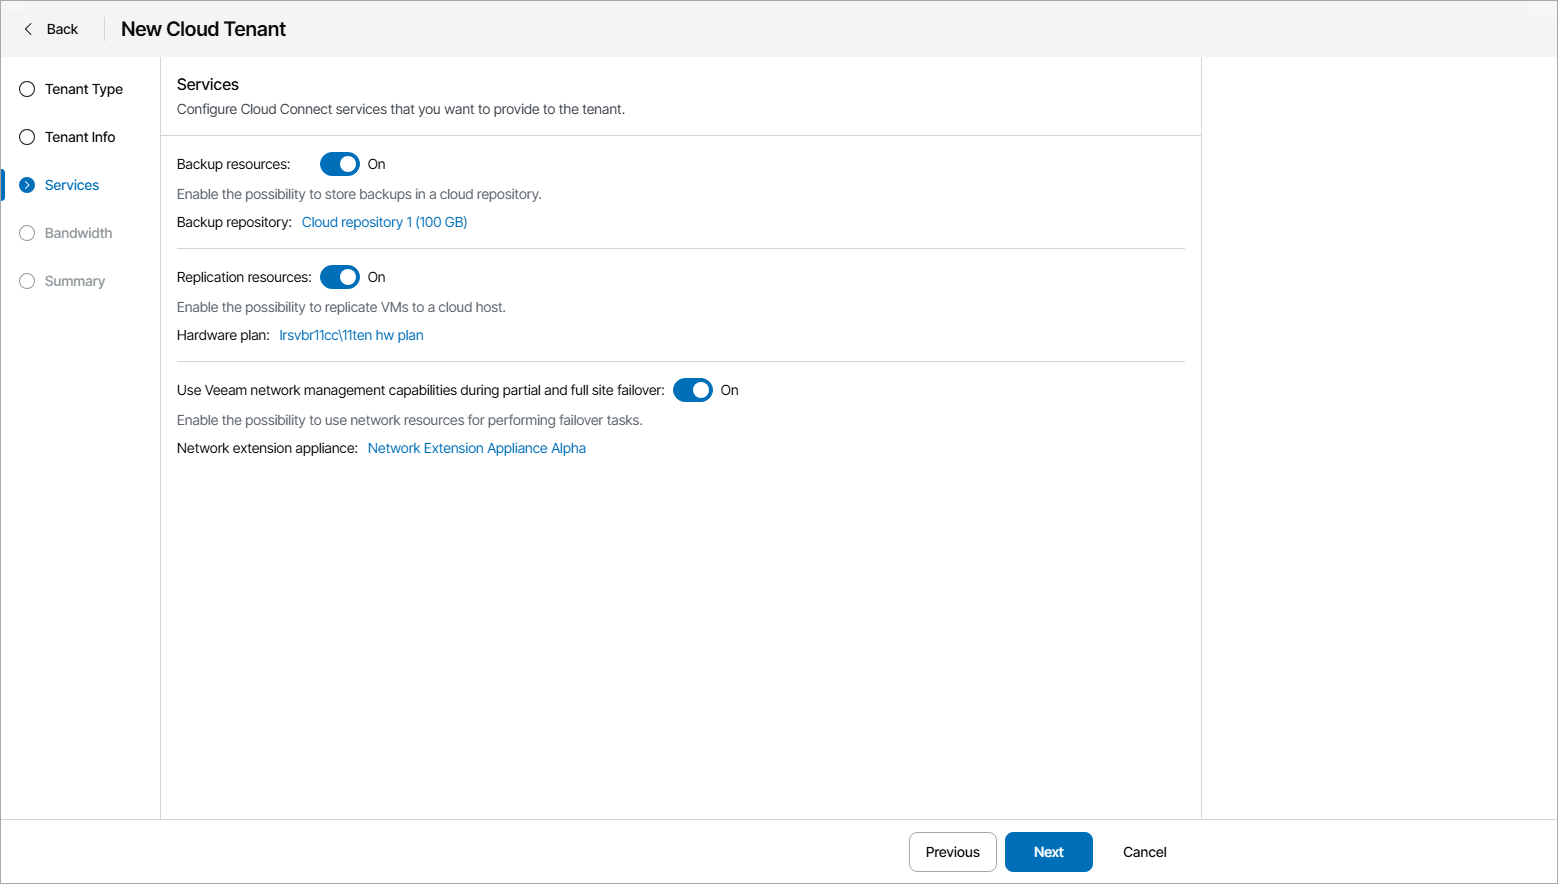Click the Tenant Info step circle icon
Screen dimensions: 1558x884
[x=27, y=137]
